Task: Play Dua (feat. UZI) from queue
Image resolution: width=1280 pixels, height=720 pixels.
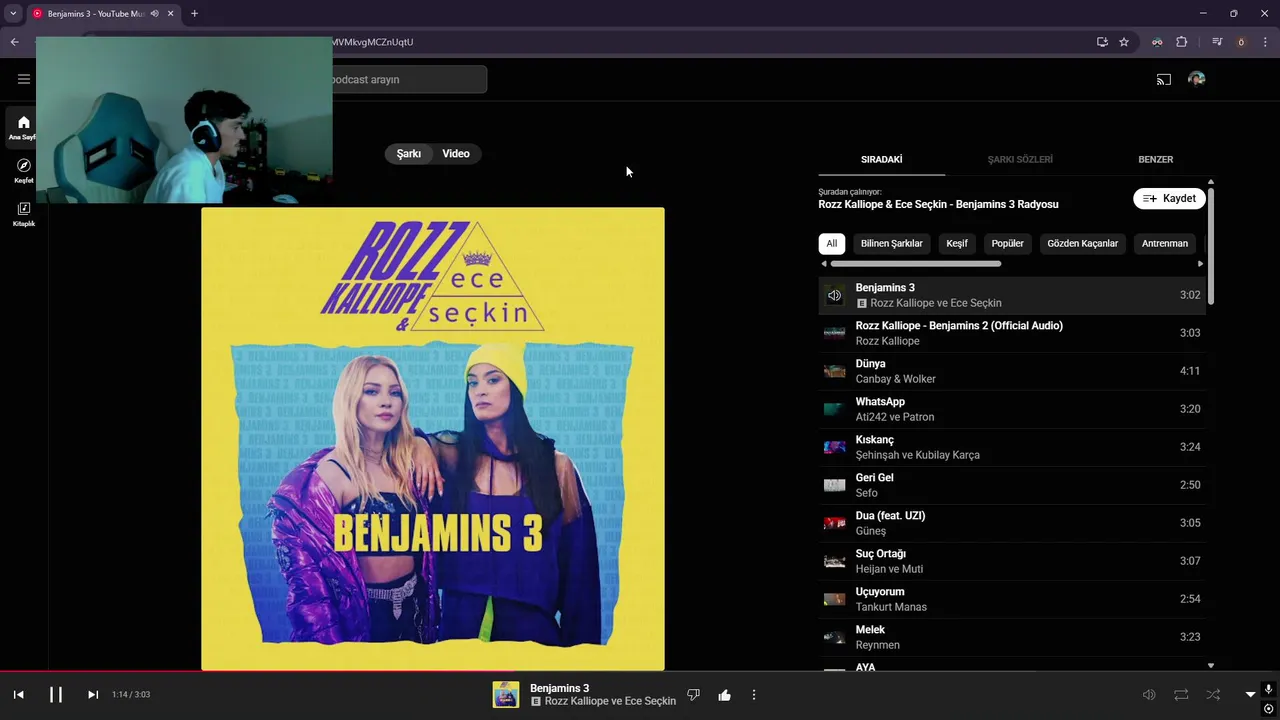Action: (1012, 523)
